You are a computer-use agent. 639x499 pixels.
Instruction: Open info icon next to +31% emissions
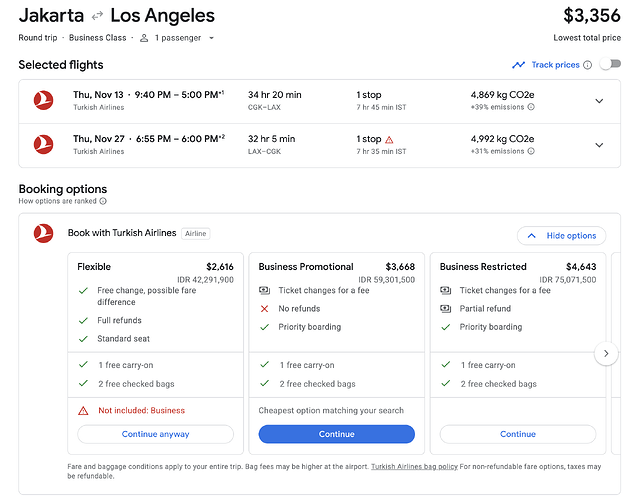531,151
